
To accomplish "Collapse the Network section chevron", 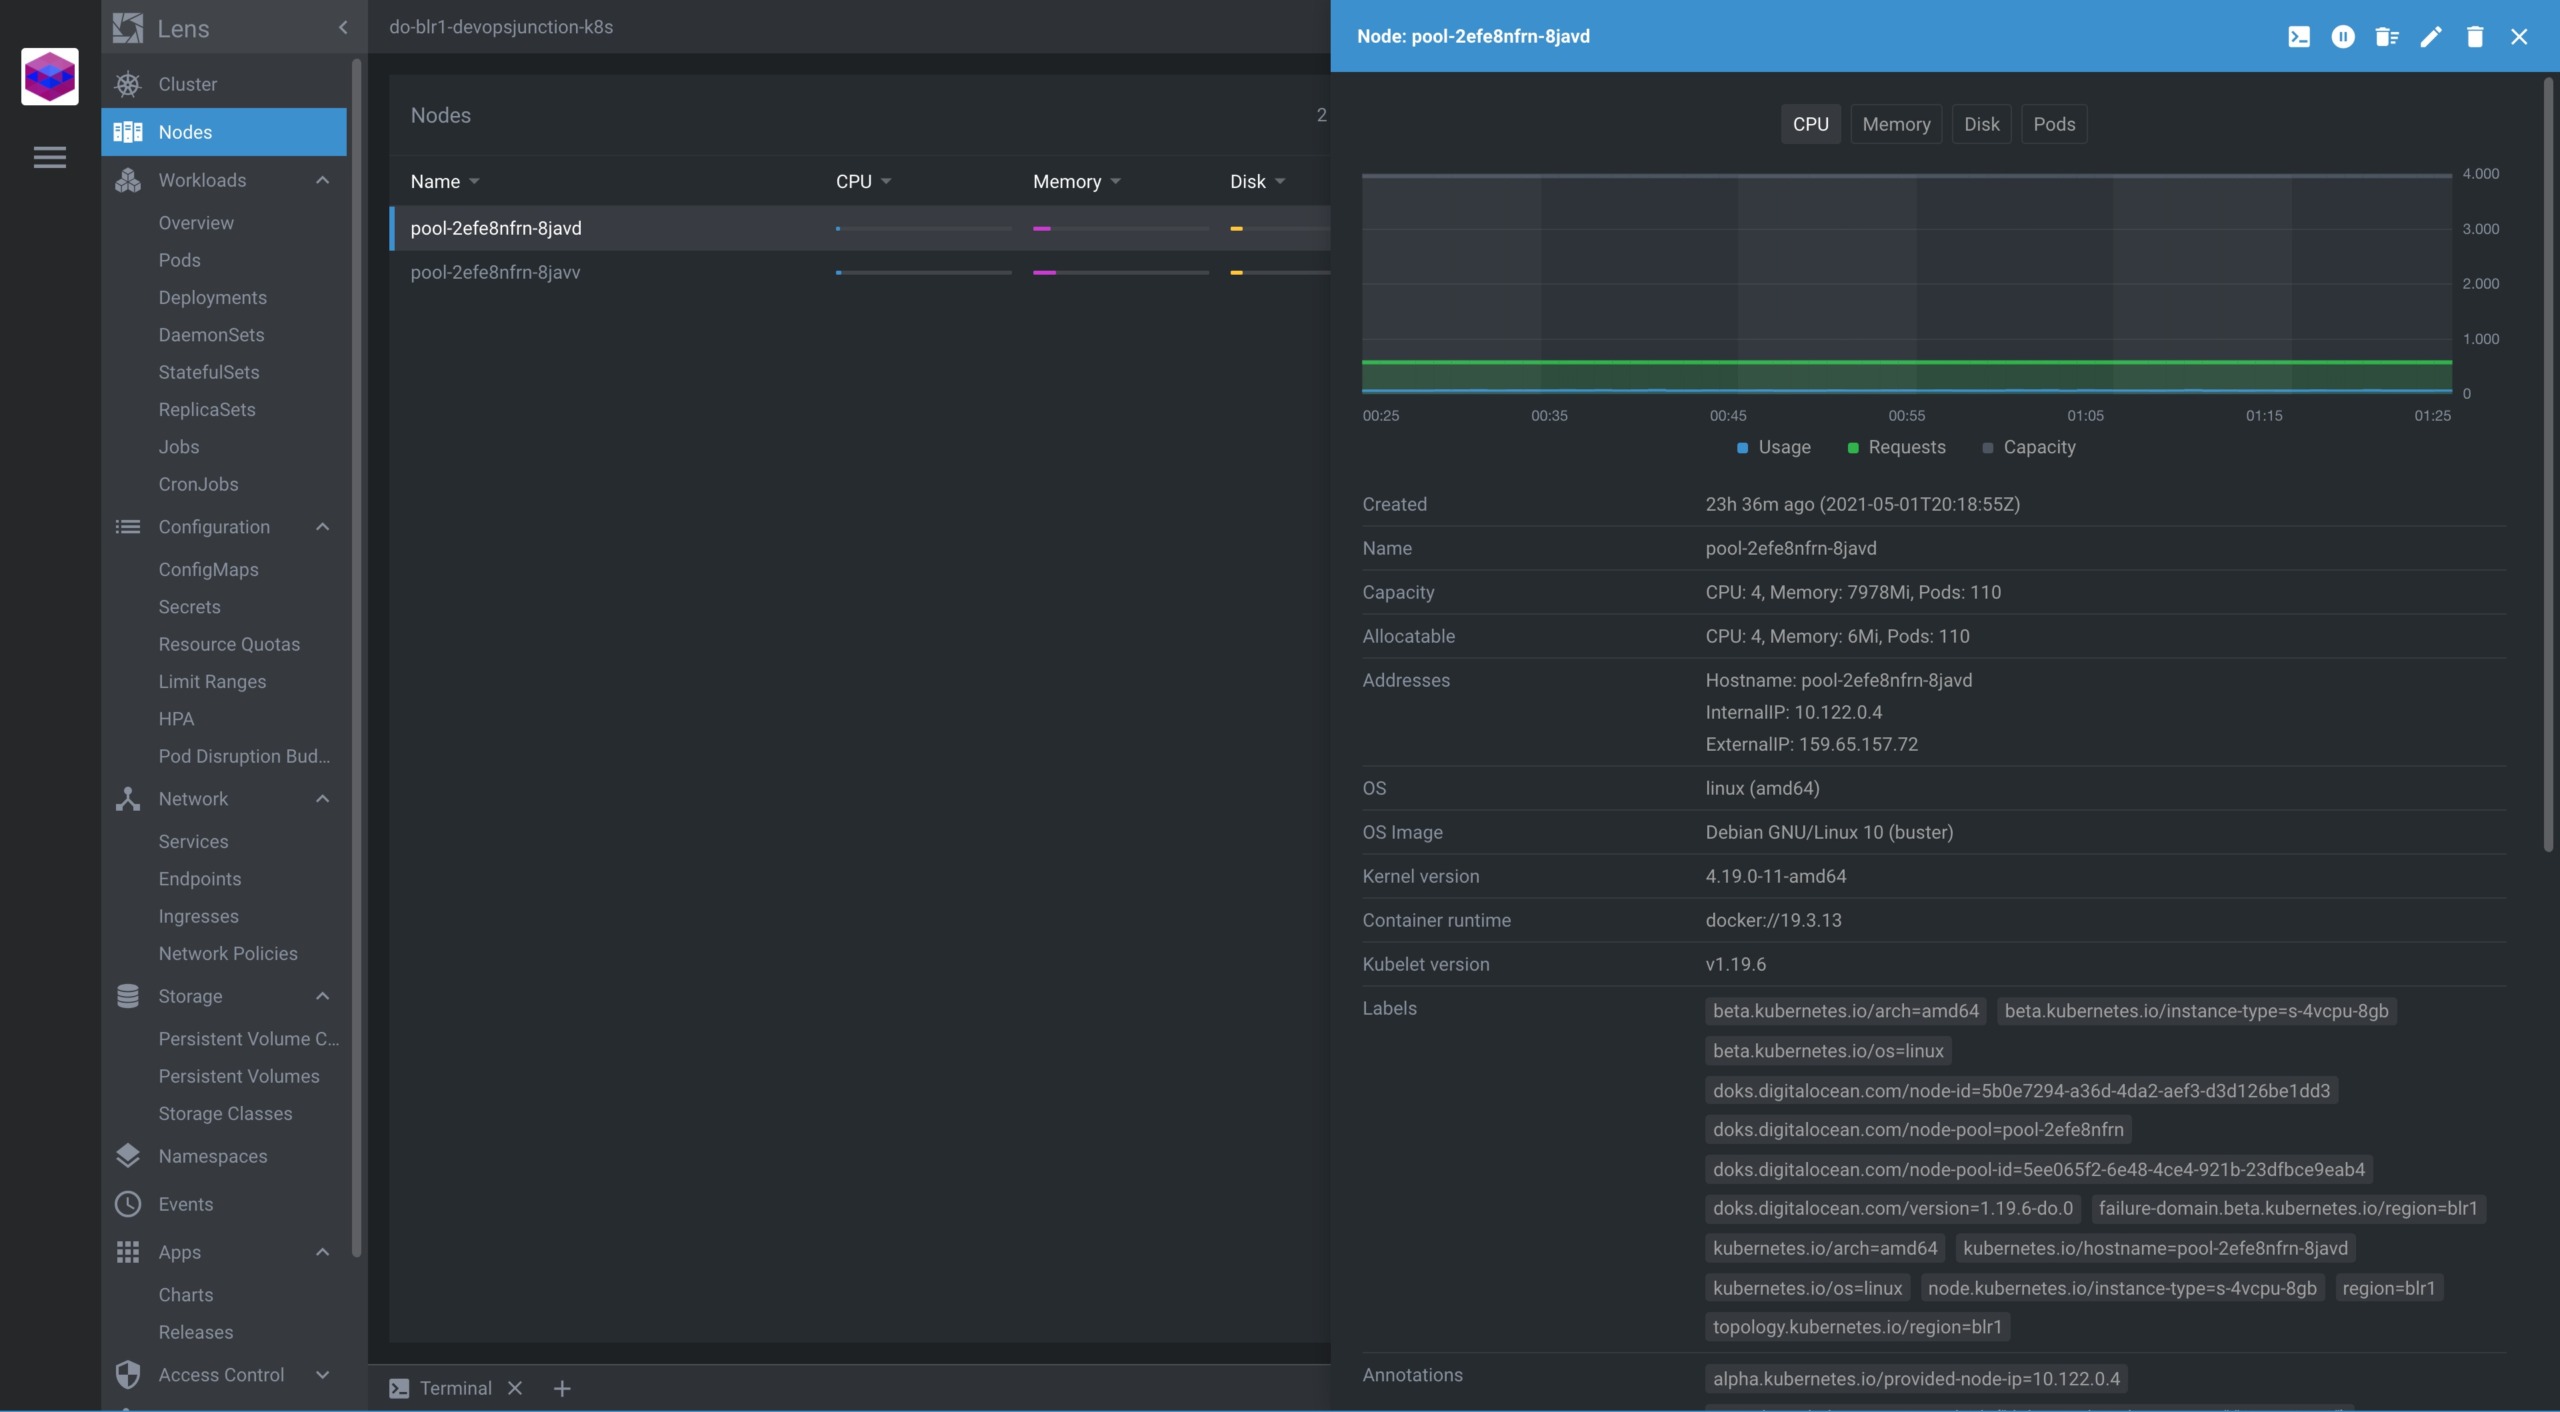I will 322,799.
